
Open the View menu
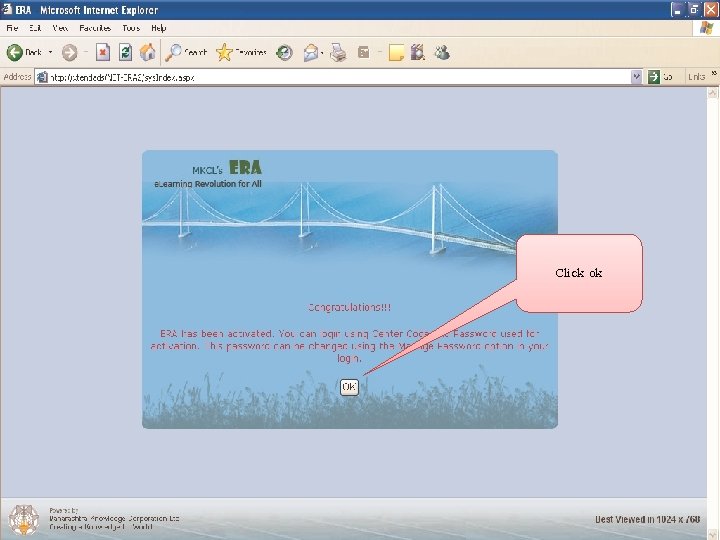[x=60, y=28]
